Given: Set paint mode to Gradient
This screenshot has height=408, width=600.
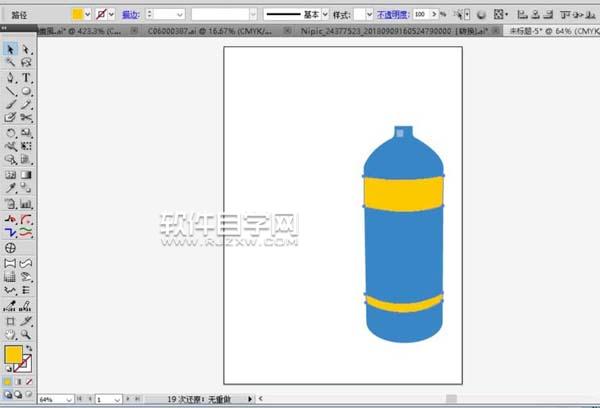Looking at the screenshot, I should (18, 382).
